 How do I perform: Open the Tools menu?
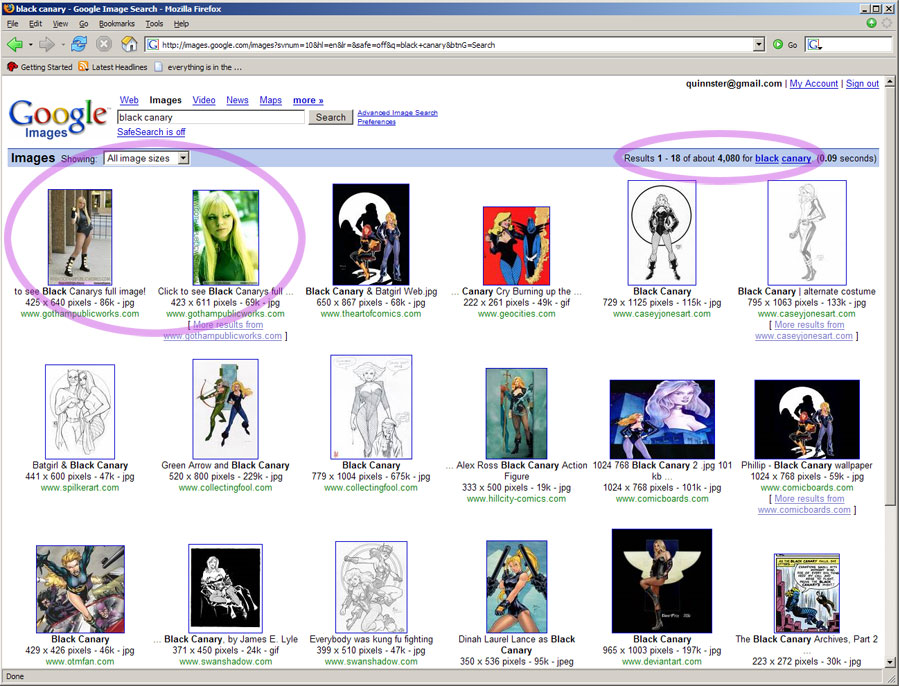tap(154, 24)
